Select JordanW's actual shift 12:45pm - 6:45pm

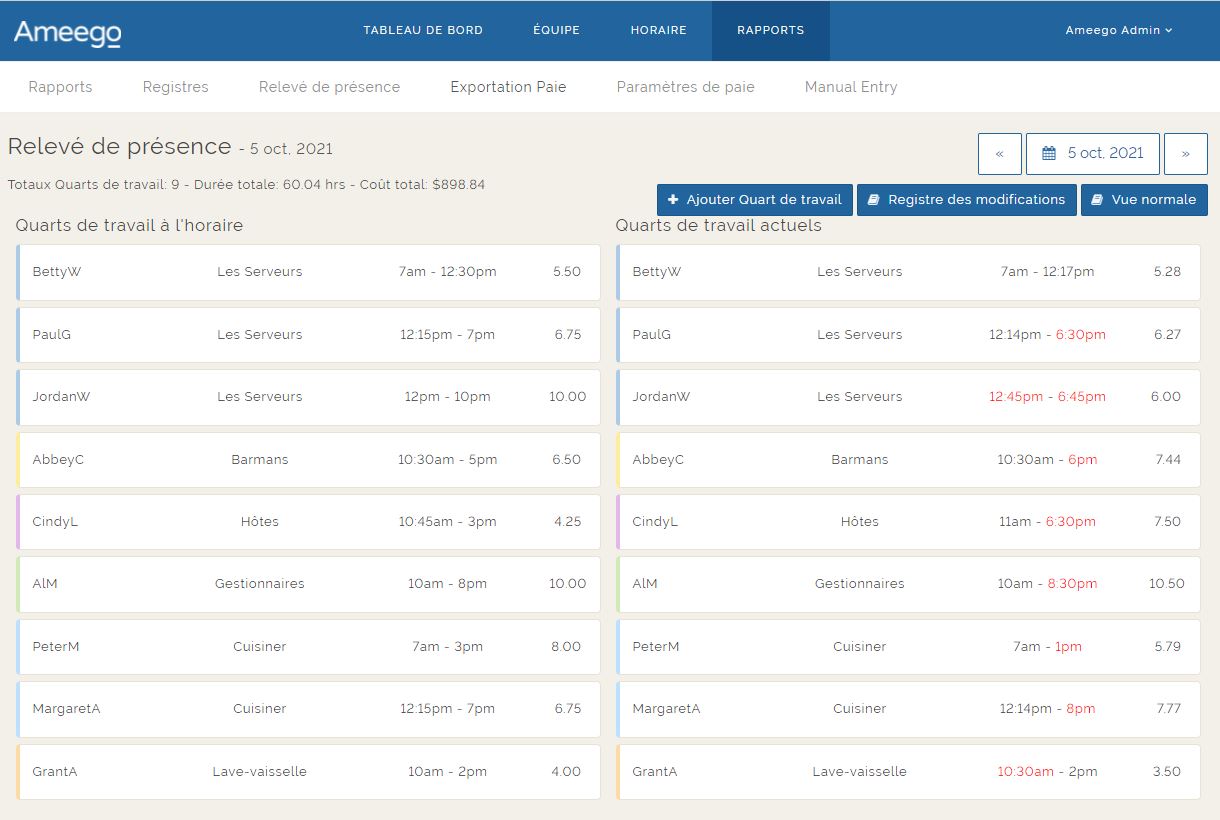1047,397
